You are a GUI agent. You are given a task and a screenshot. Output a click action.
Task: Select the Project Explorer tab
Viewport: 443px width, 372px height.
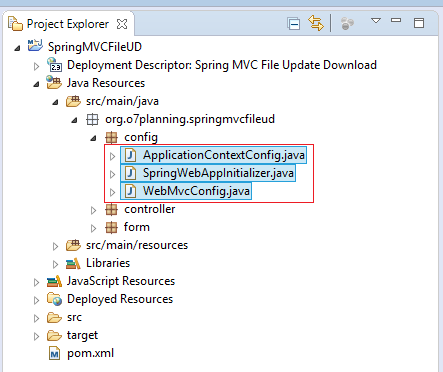coord(68,24)
